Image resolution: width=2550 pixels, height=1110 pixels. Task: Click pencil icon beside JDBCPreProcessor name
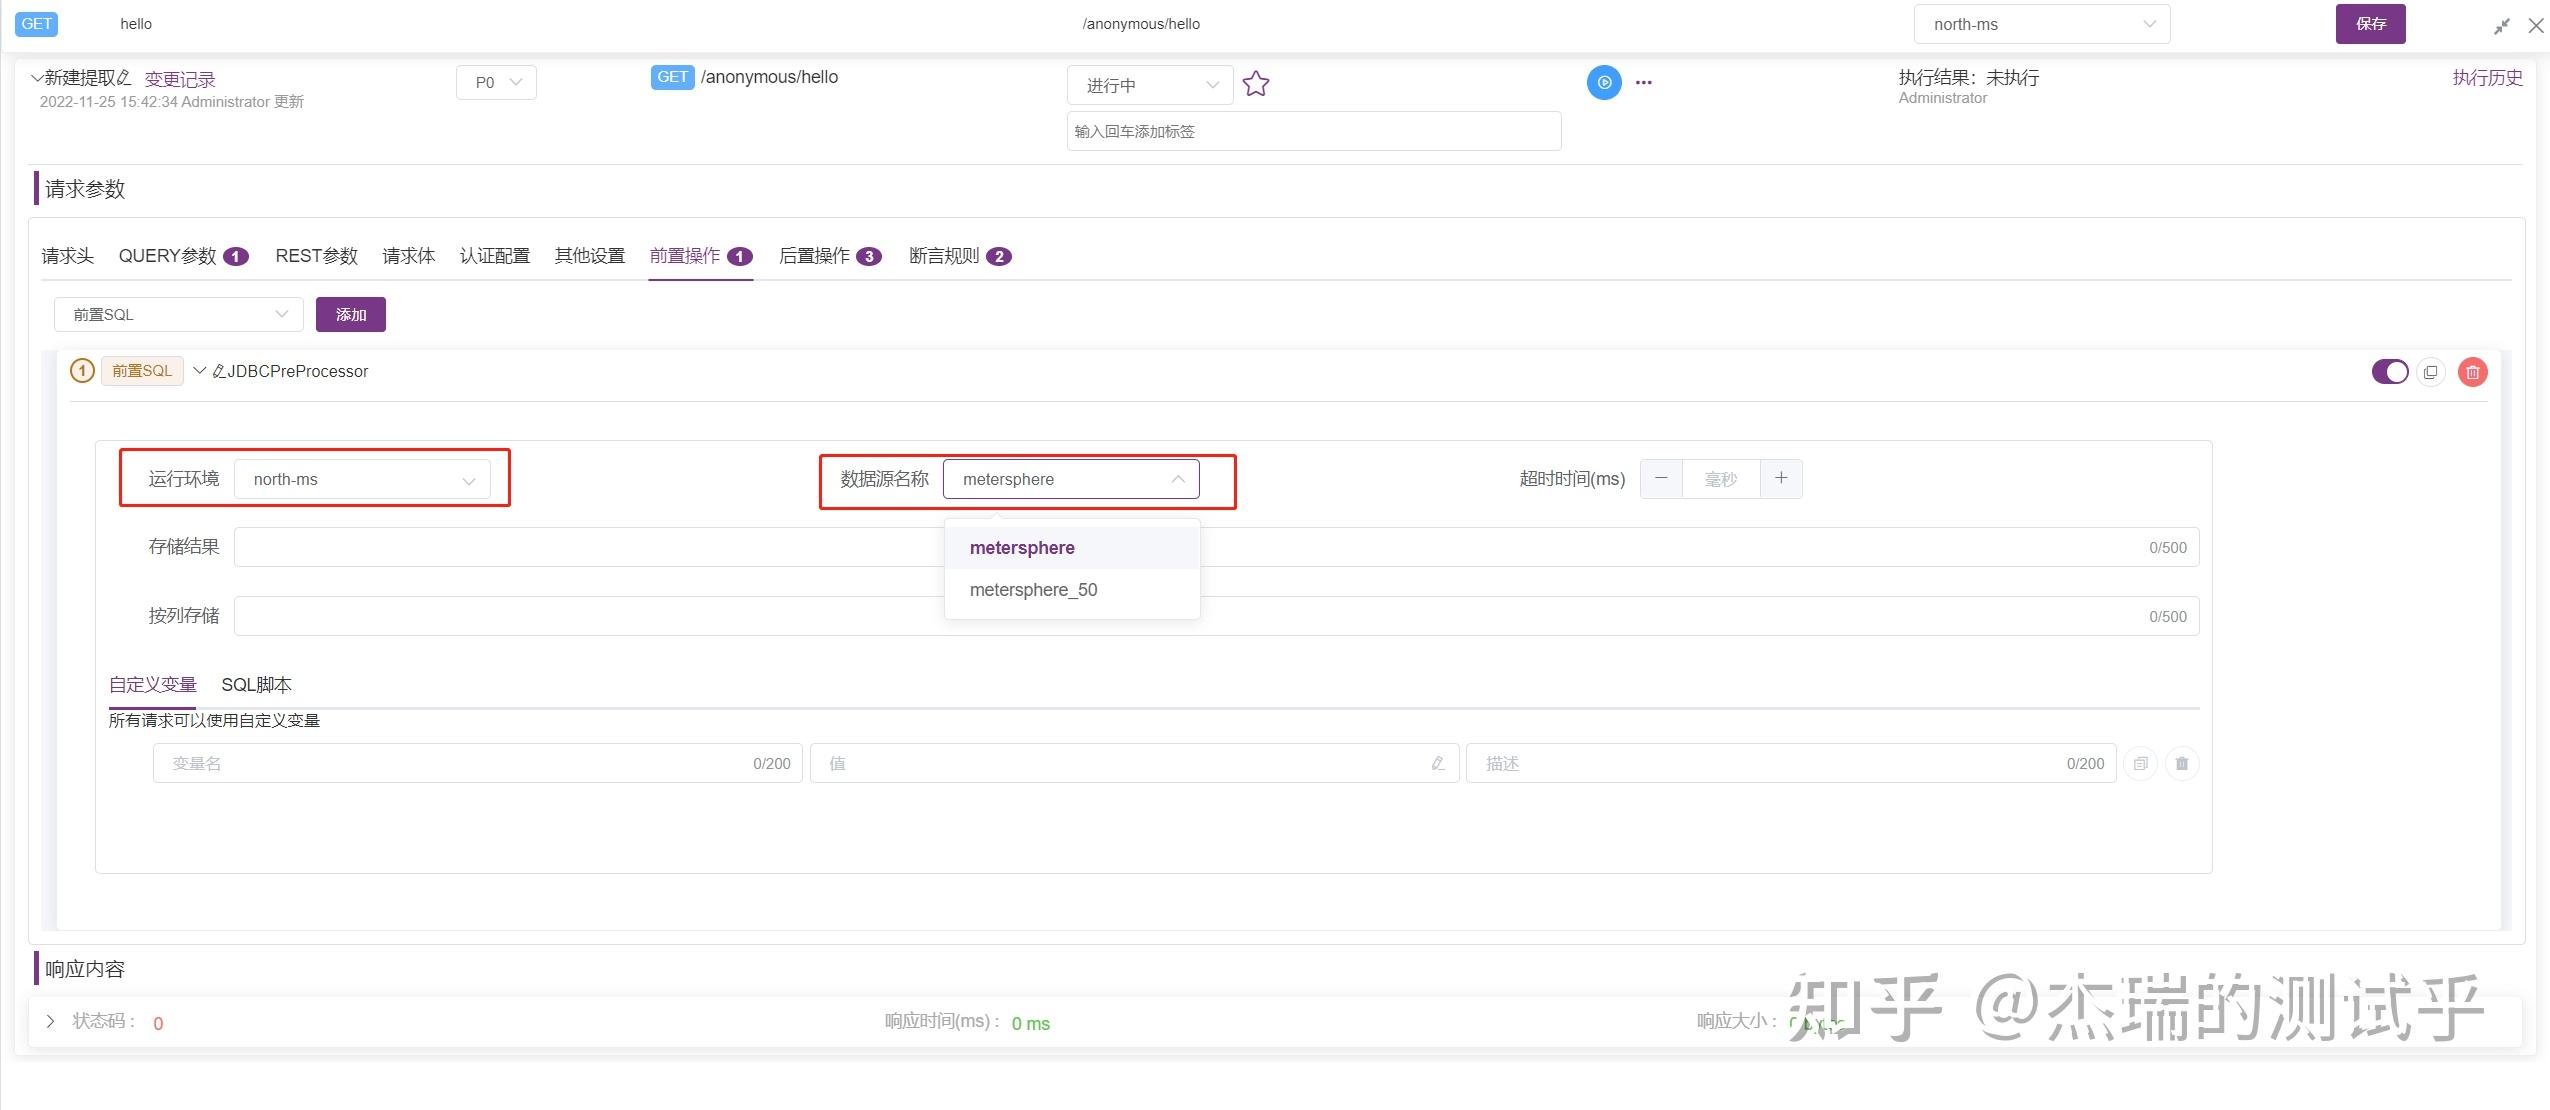point(219,372)
